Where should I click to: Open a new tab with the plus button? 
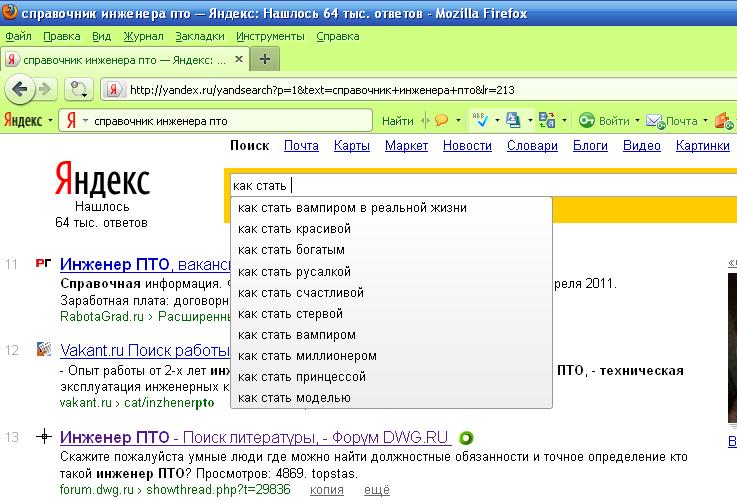265,59
